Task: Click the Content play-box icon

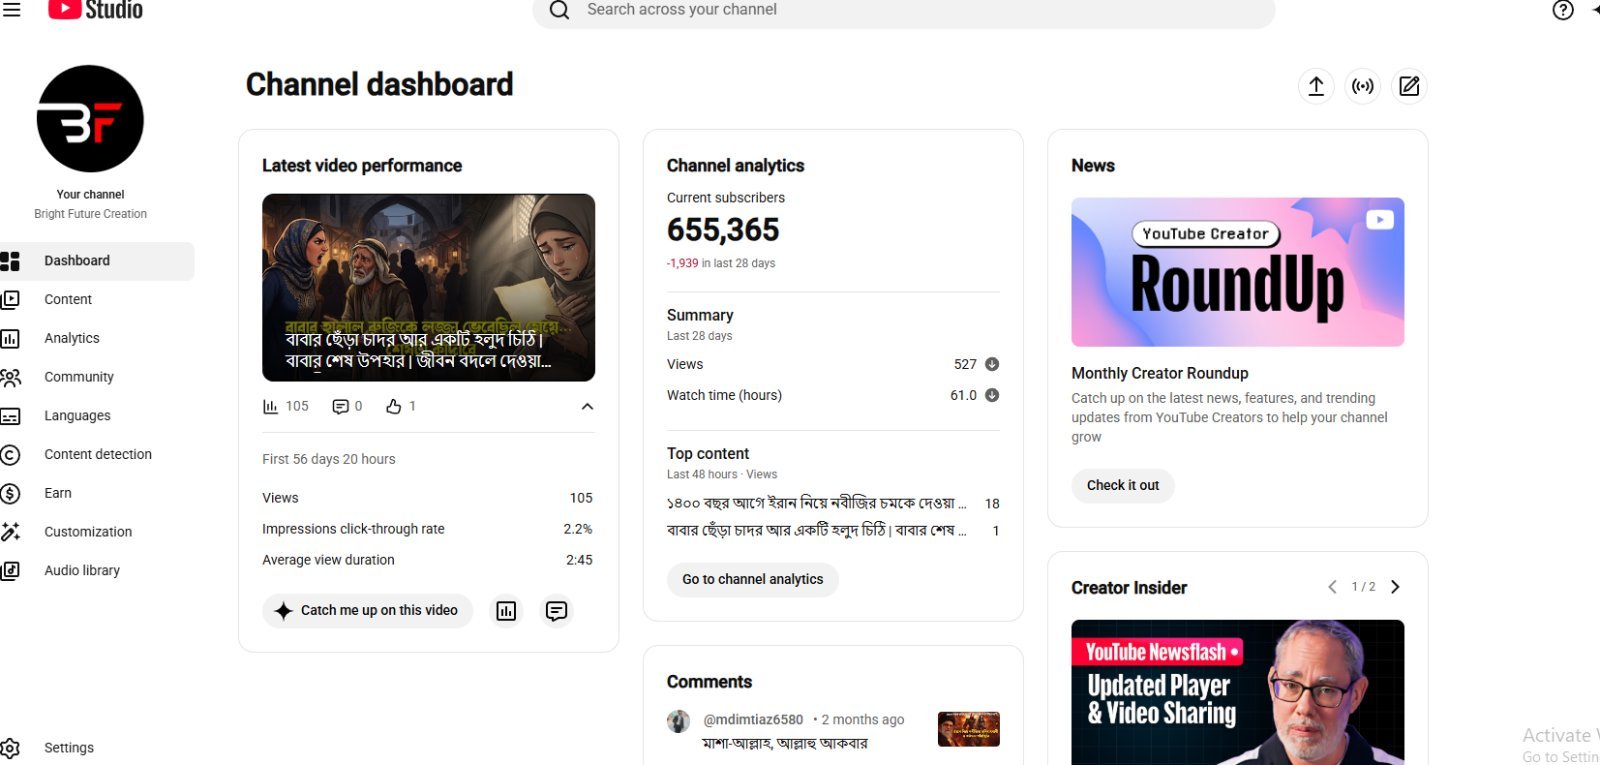Action: [x=10, y=299]
